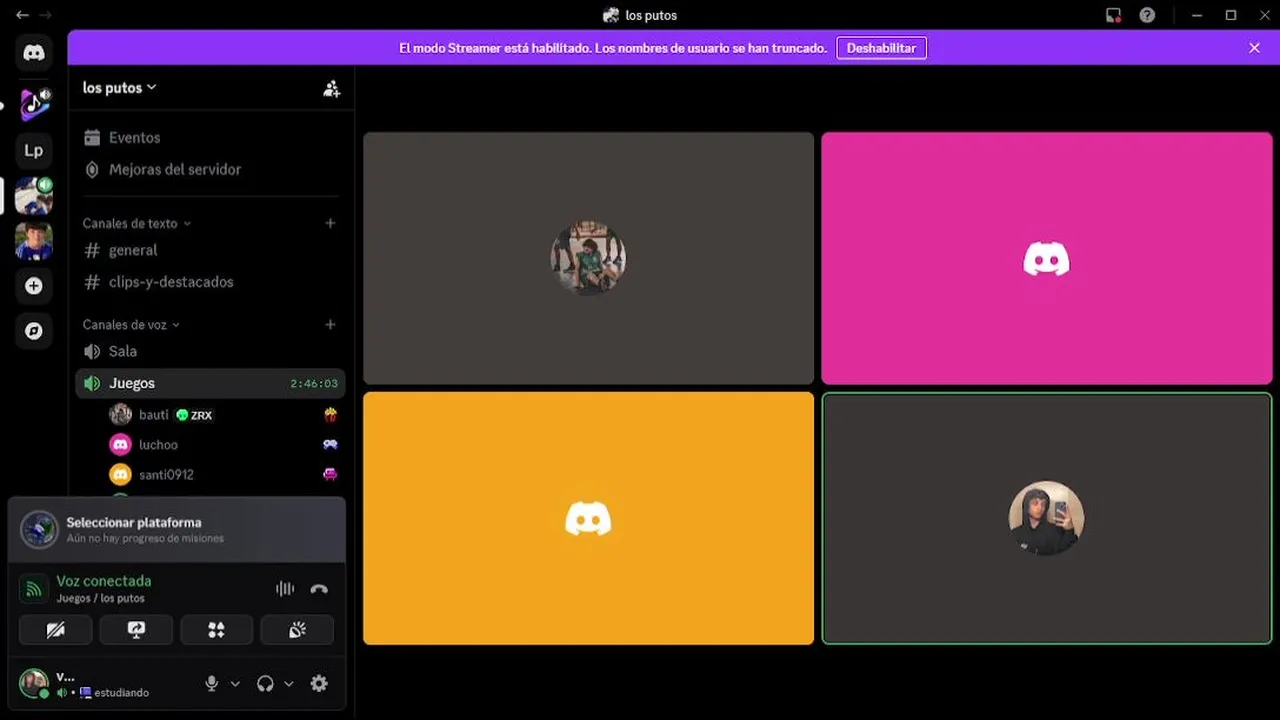Click own user avatar with estudiando status
Image resolution: width=1280 pixels, height=720 pixels.
coord(34,684)
